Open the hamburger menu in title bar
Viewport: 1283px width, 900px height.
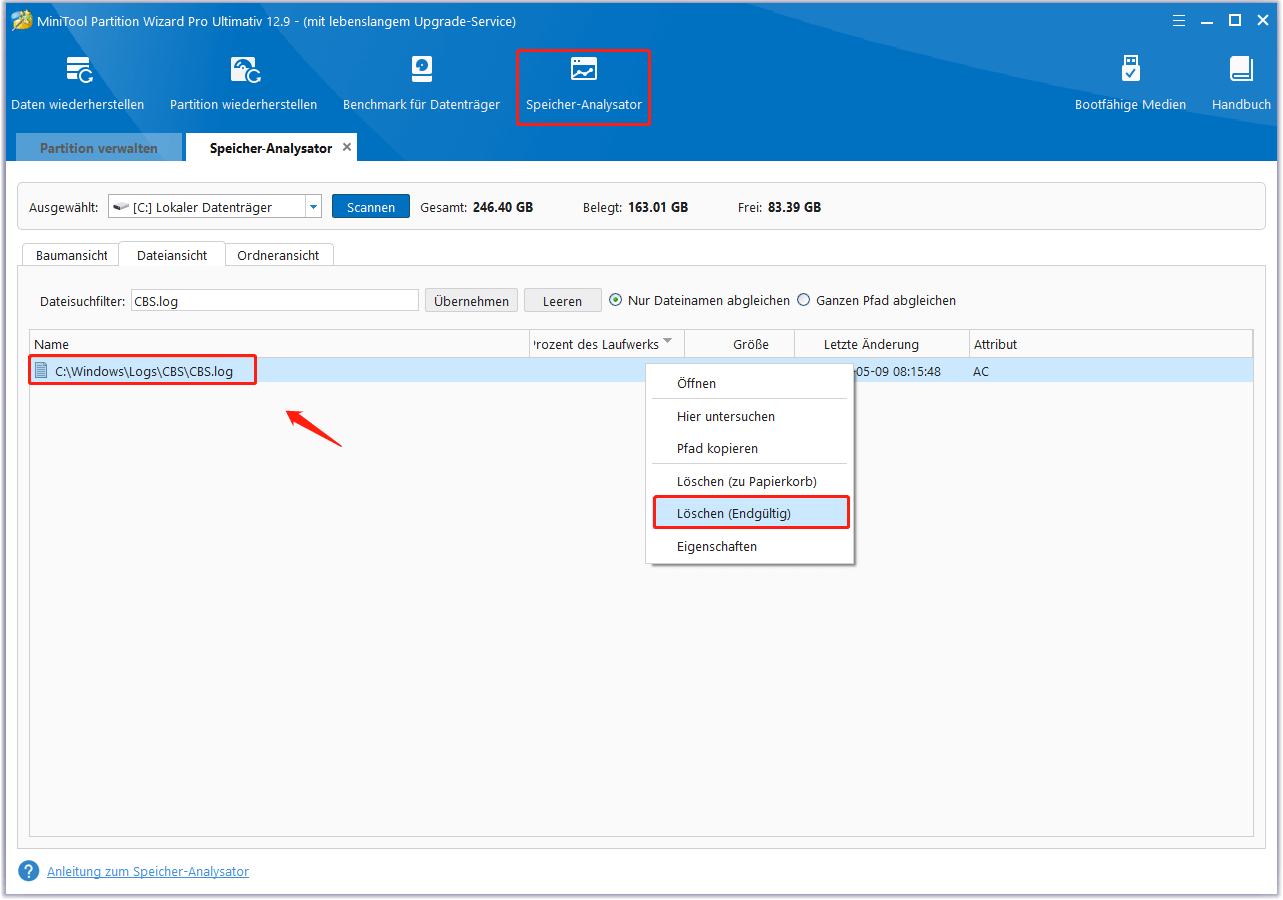pyautogui.click(x=1180, y=20)
